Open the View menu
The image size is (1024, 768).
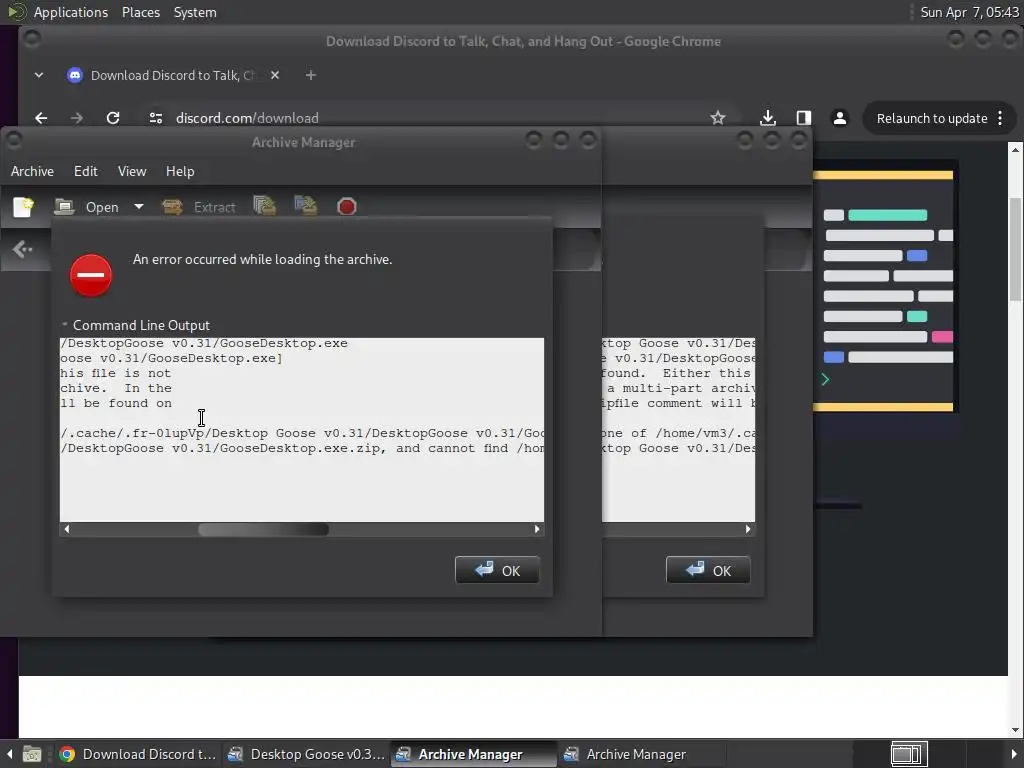tap(132, 171)
